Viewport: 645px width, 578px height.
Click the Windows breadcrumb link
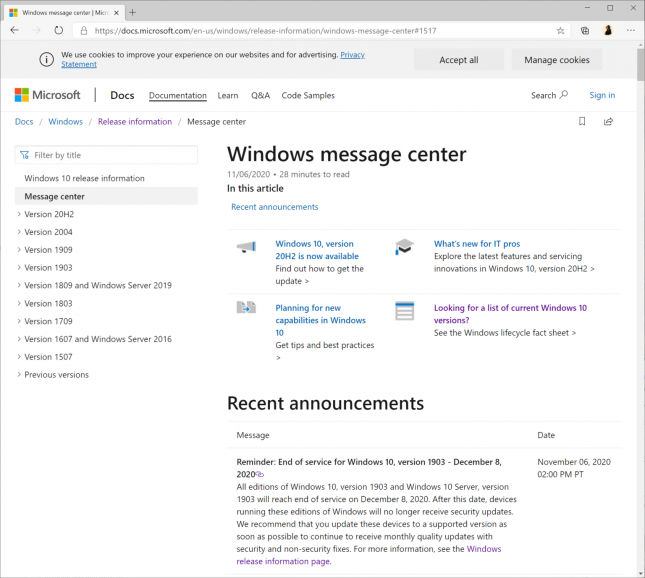click(65, 122)
